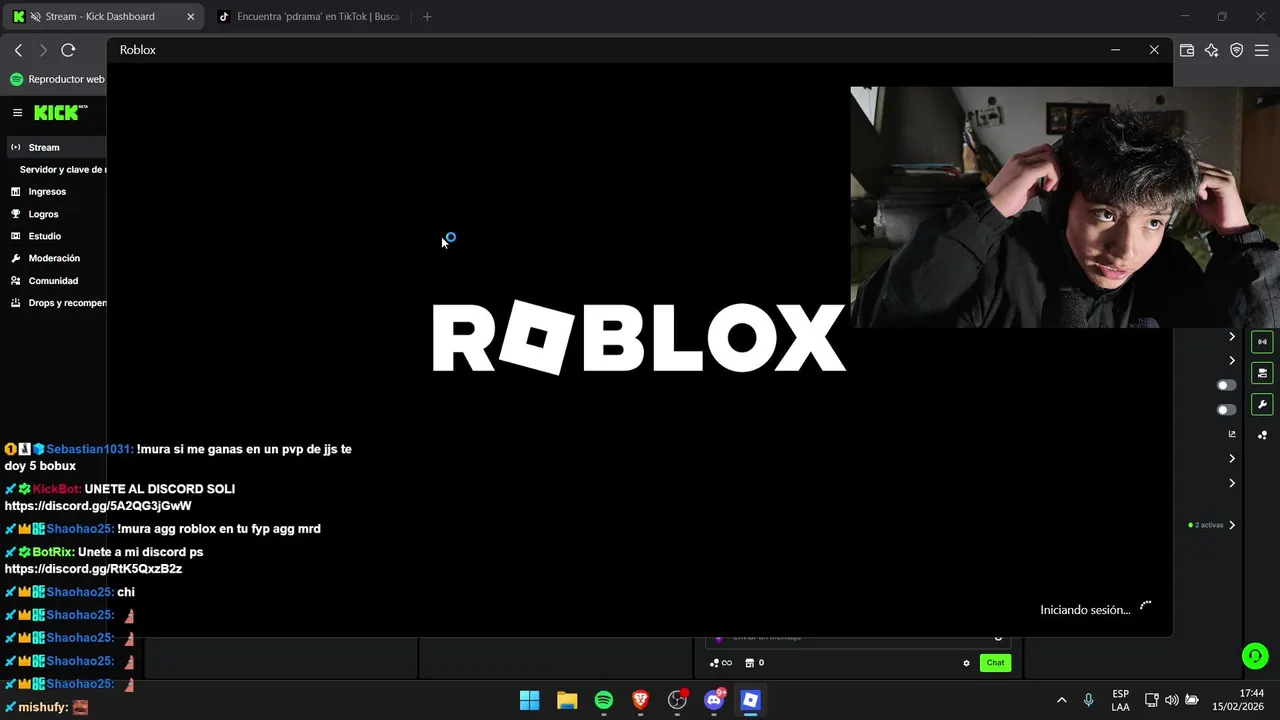
Task: Open OBS Studio from the taskbar
Action: click(x=678, y=700)
